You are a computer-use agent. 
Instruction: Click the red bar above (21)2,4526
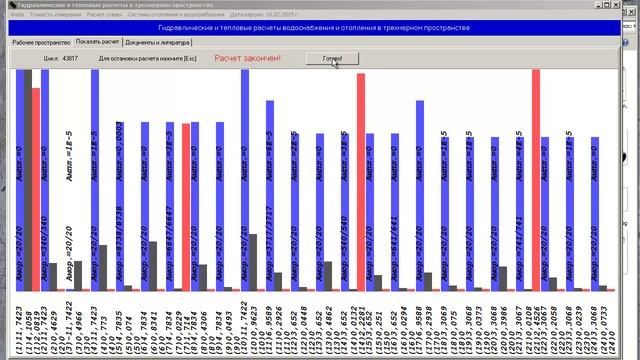click(x=536, y=180)
